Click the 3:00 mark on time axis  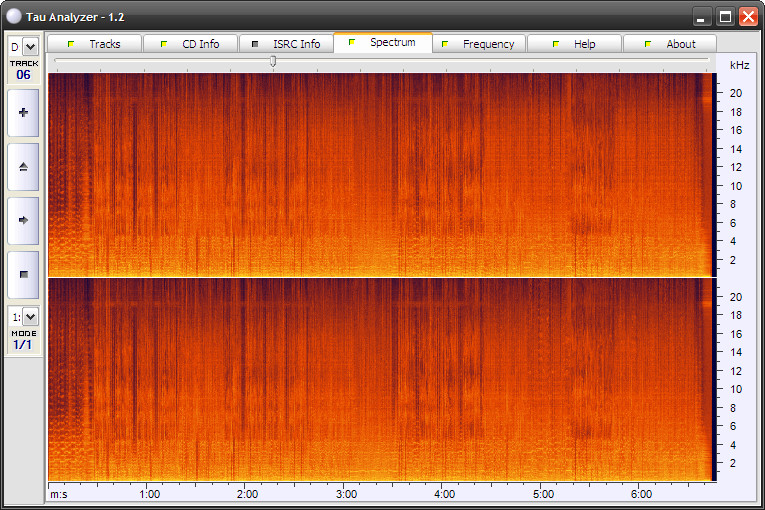coord(346,494)
